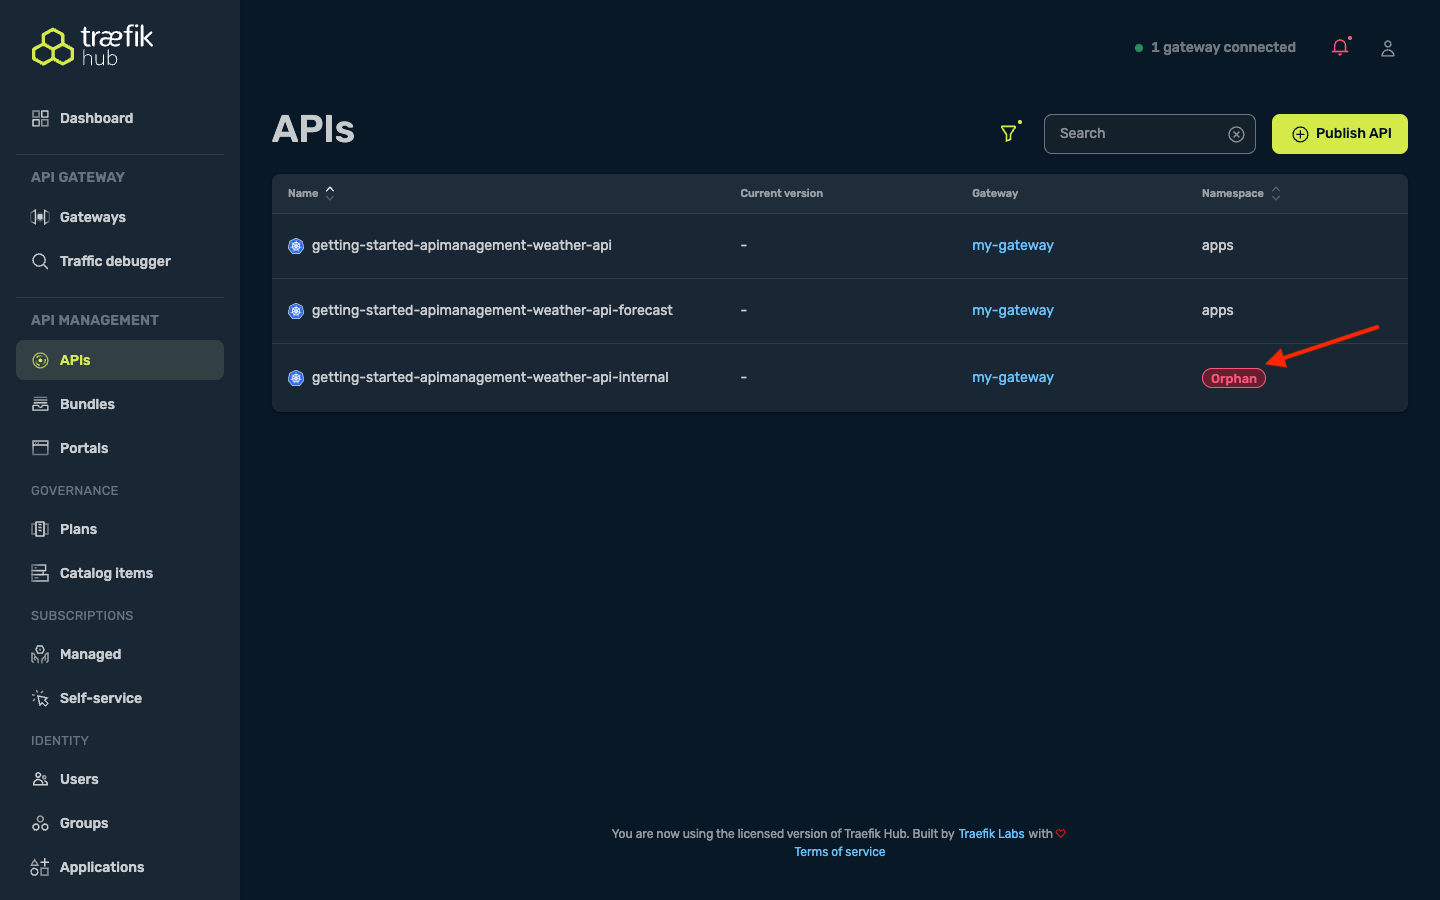Viewport: 1440px width, 900px height.
Task: Open Terms of service link
Action: [x=839, y=852]
